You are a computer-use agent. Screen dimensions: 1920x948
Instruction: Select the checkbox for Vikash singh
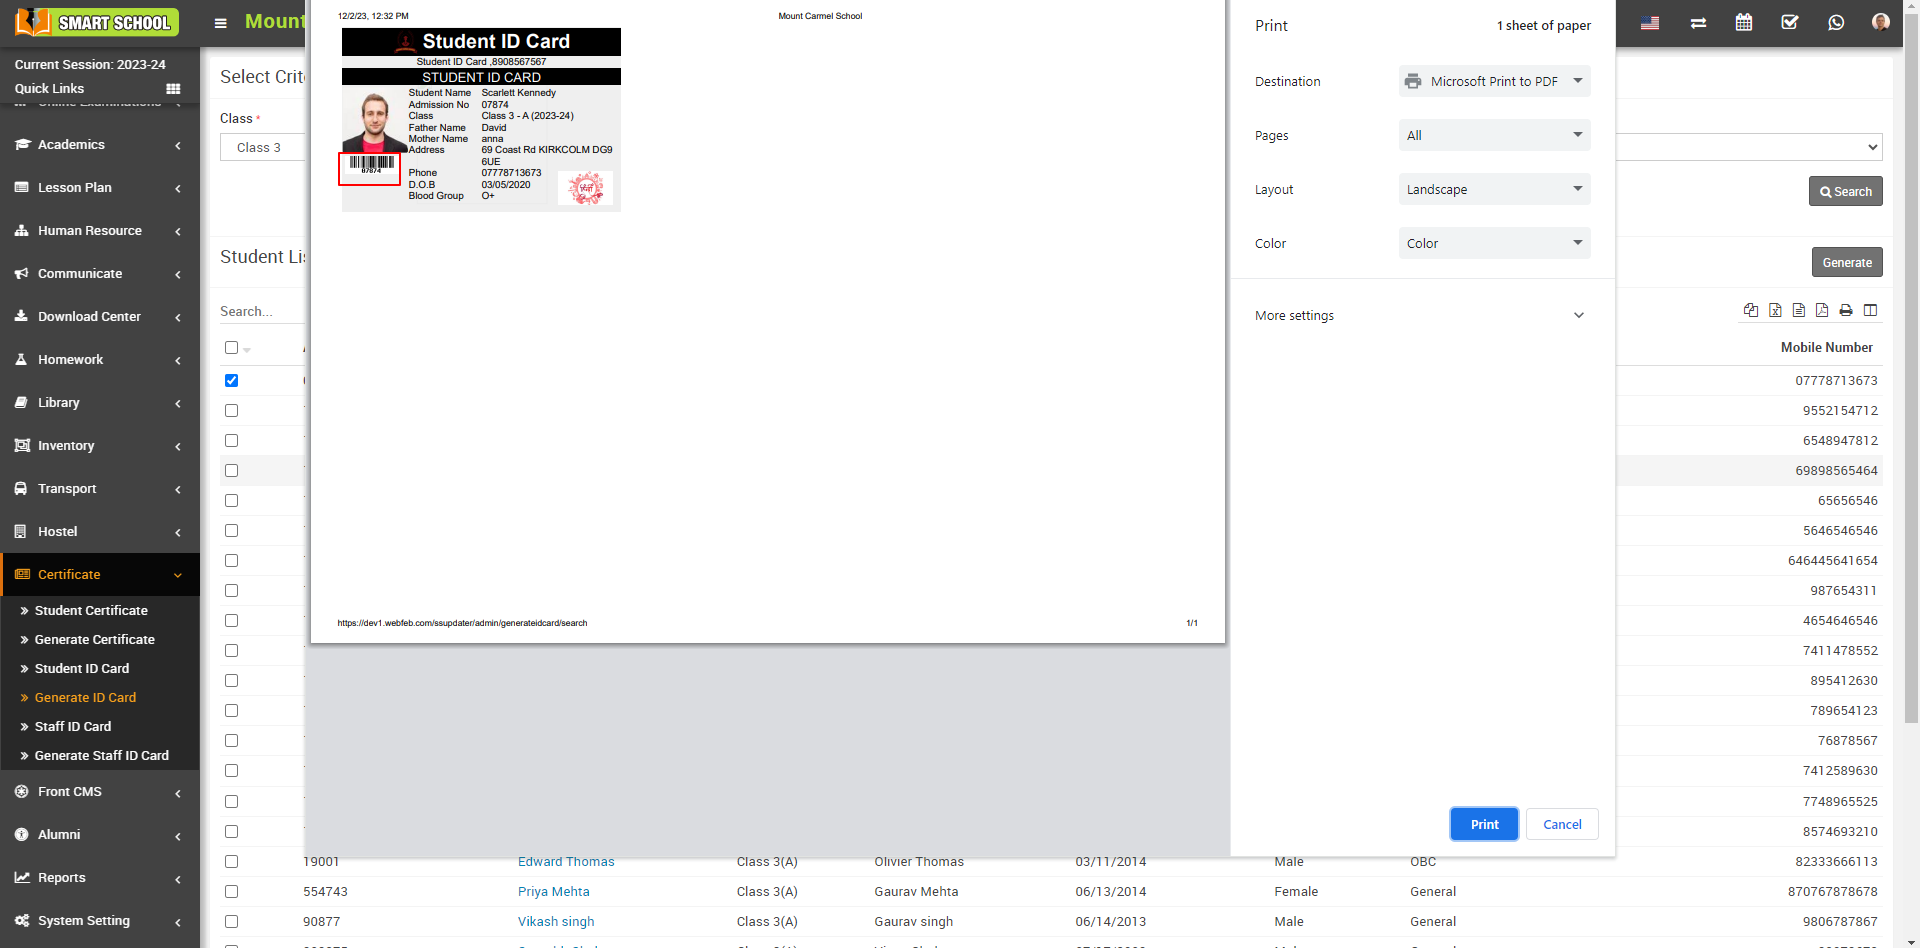point(232,921)
